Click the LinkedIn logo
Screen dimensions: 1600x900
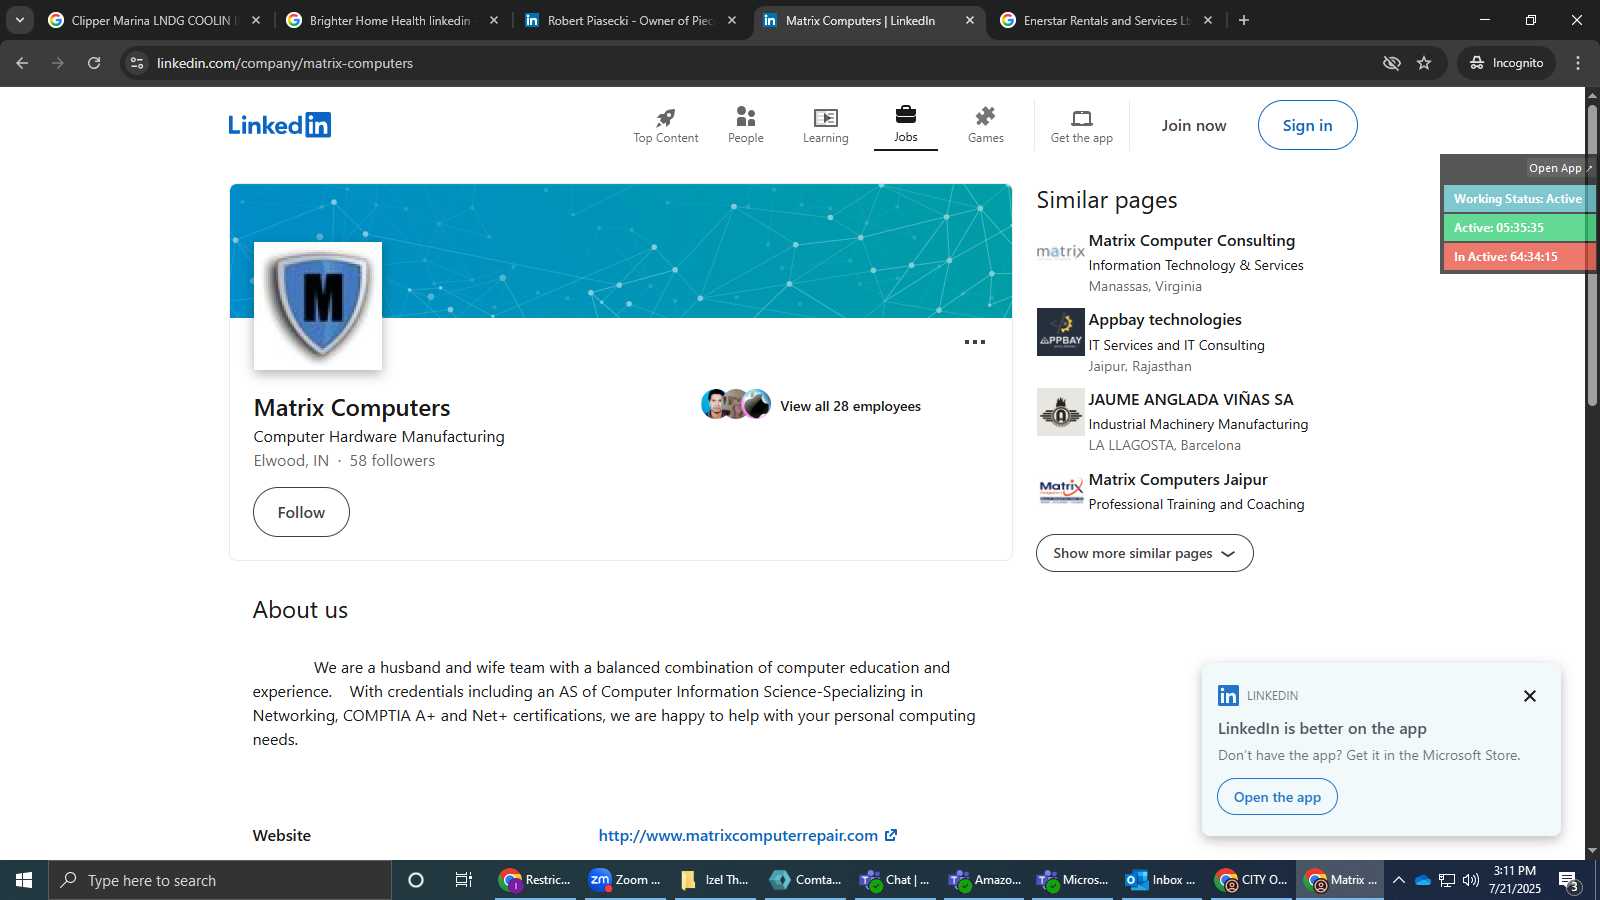279,125
